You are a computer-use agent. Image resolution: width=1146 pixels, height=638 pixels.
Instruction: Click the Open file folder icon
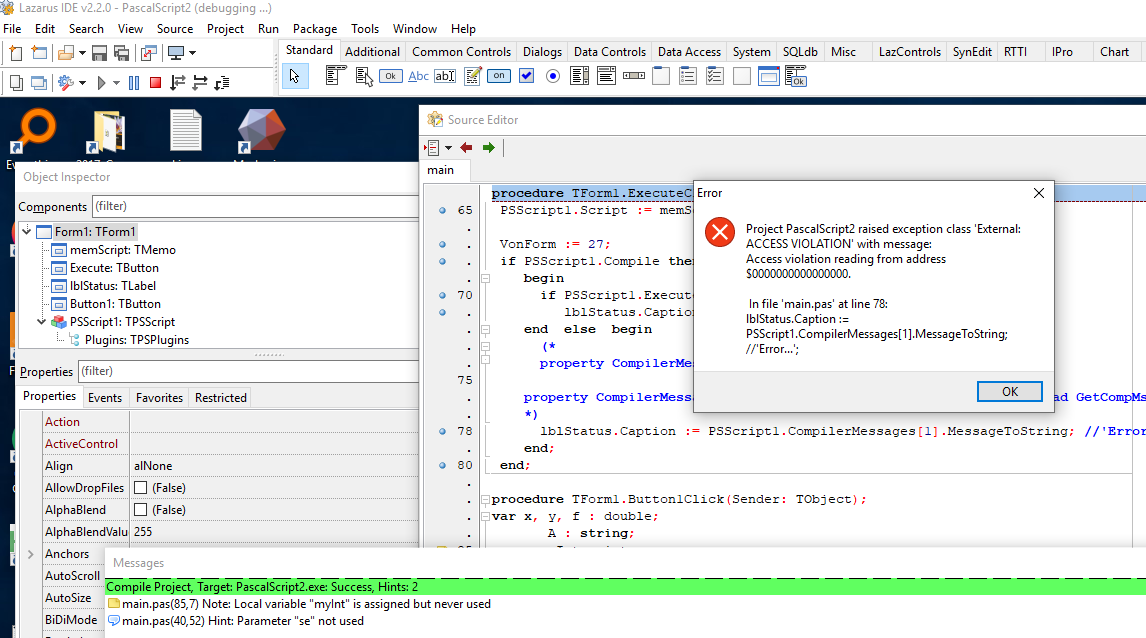click(66, 53)
